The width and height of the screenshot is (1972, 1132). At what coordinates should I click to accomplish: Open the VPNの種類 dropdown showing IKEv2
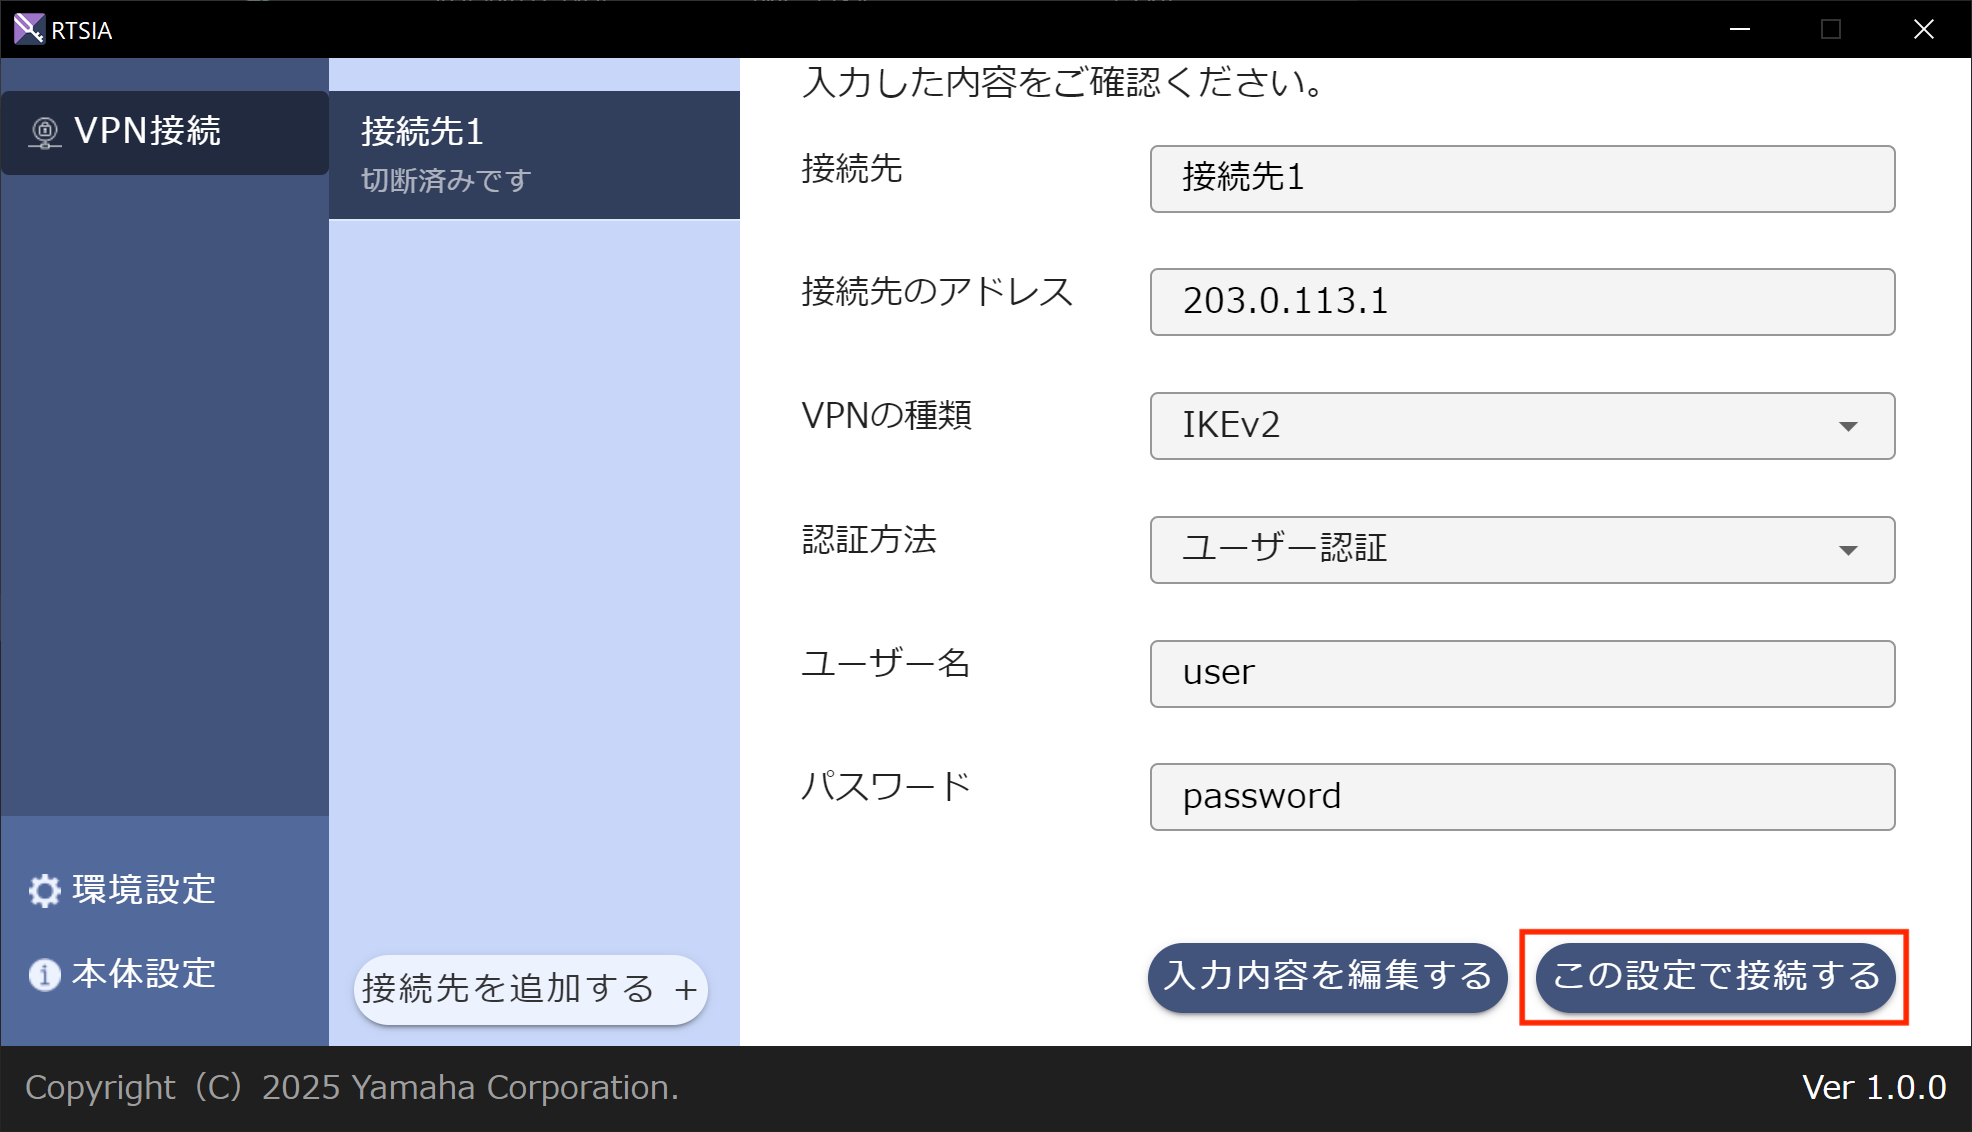click(1521, 426)
